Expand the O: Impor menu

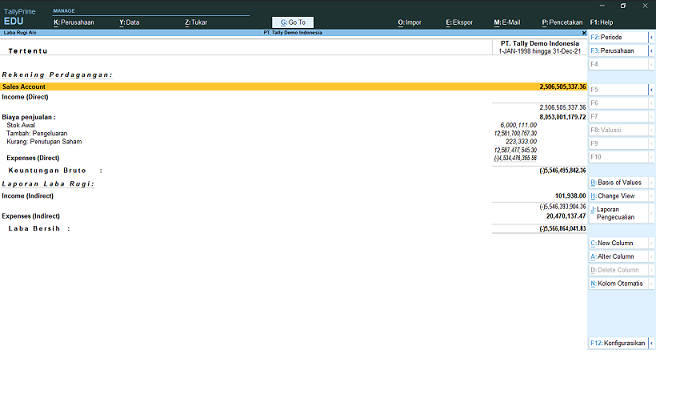410,22
